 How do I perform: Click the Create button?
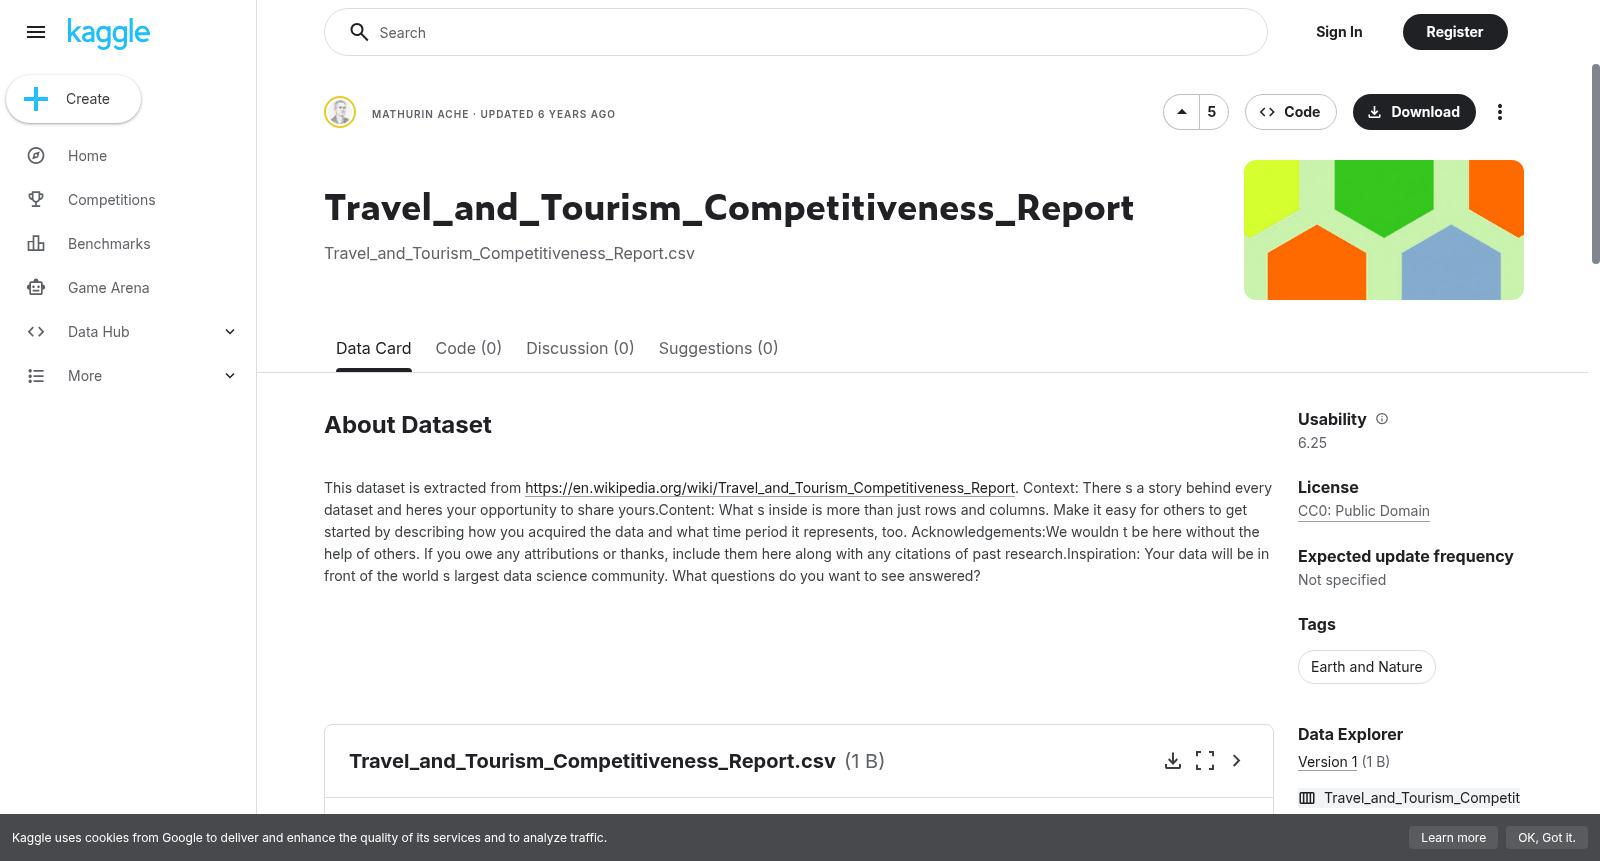(x=73, y=99)
